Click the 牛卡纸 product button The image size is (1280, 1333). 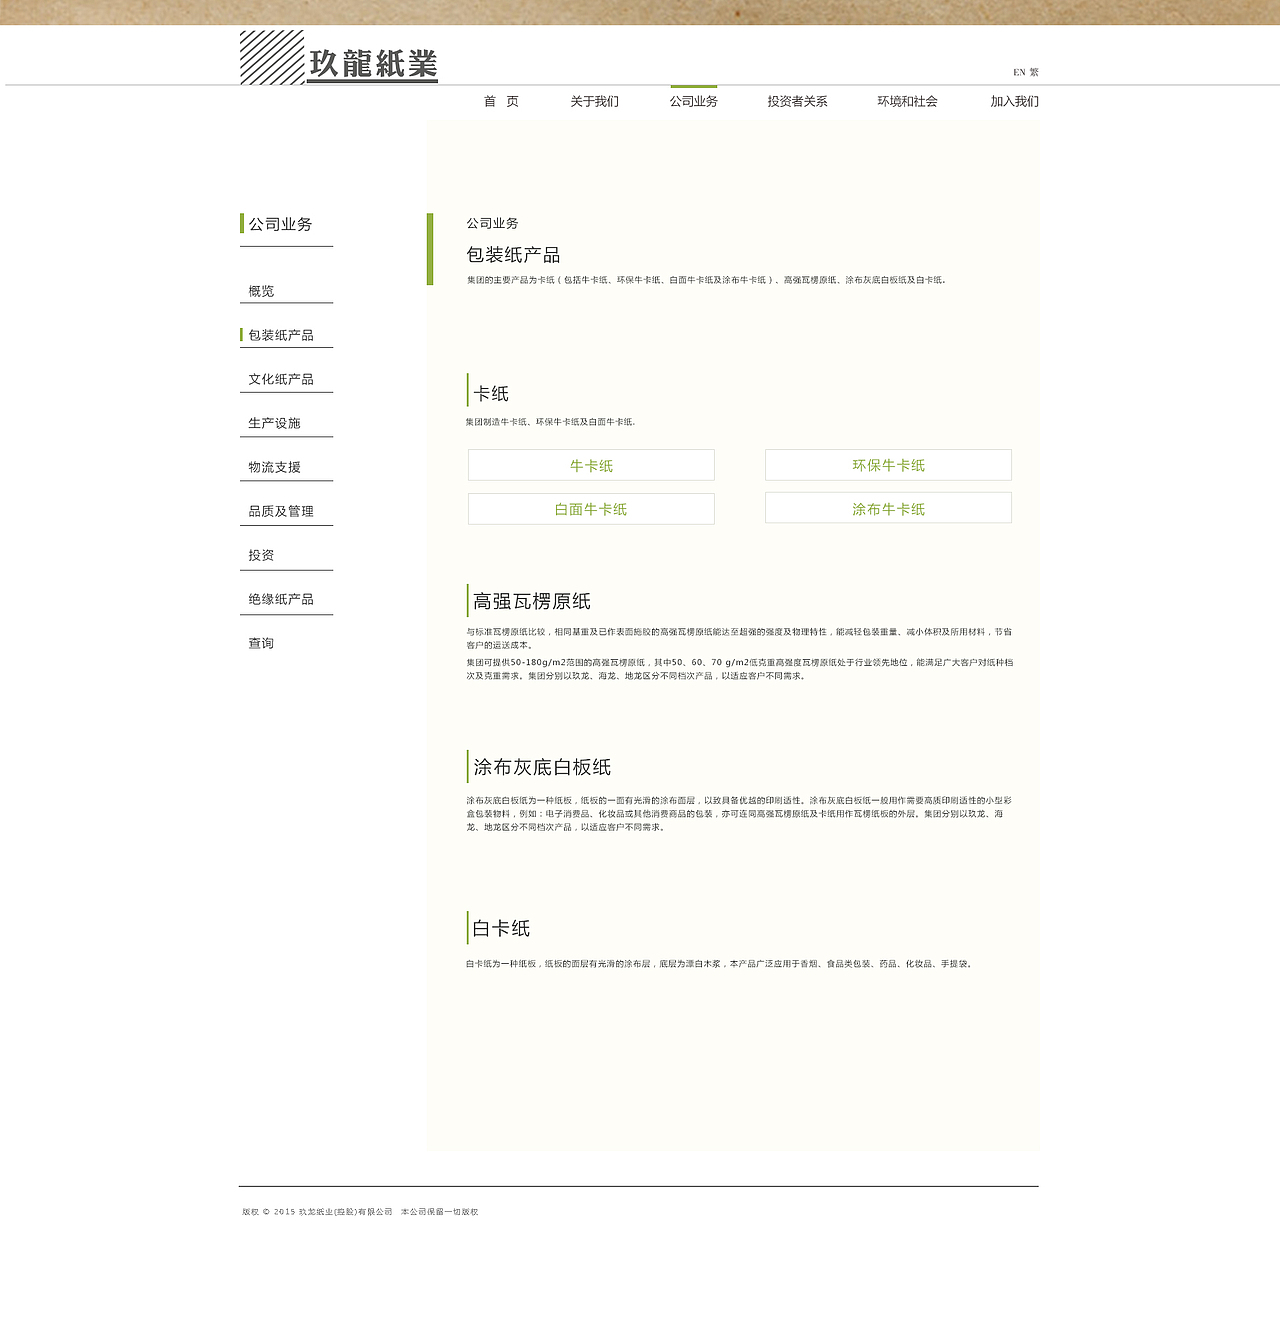[x=591, y=465]
